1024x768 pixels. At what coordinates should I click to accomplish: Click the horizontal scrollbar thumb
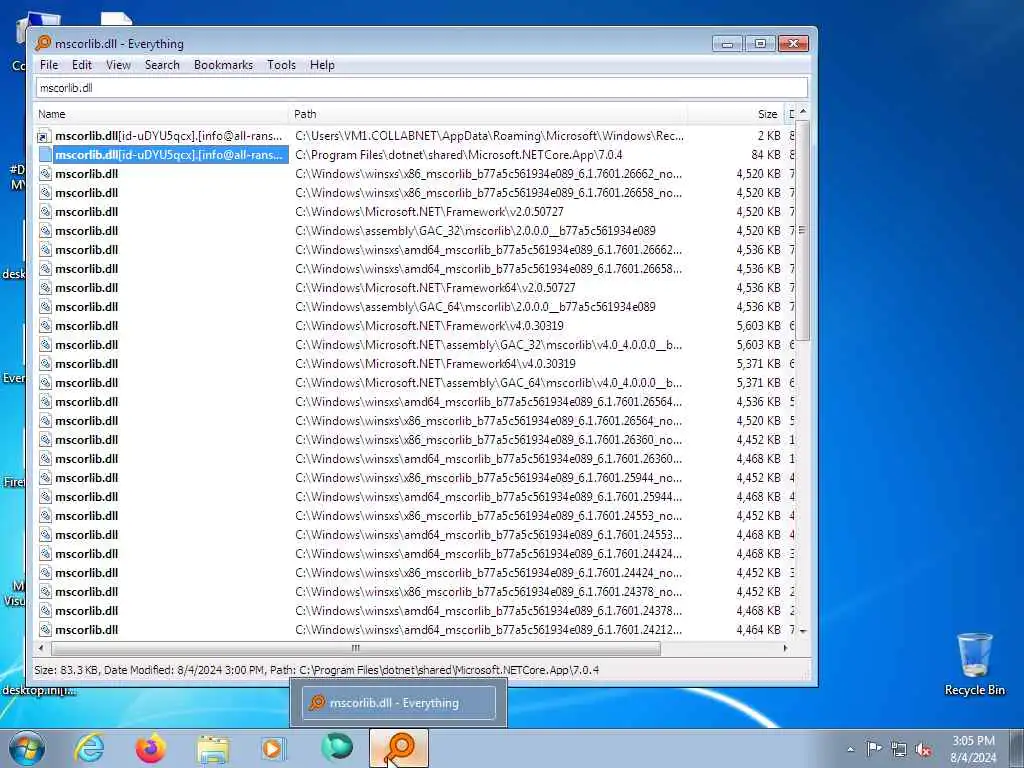coord(356,648)
